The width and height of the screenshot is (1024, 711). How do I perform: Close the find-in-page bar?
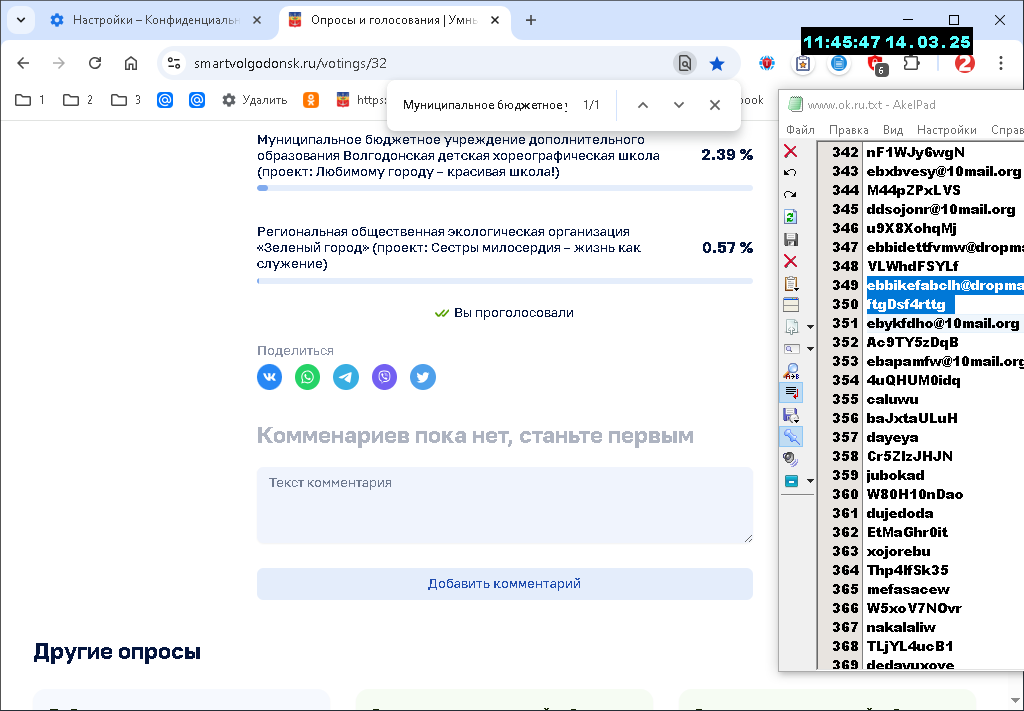coord(714,105)
